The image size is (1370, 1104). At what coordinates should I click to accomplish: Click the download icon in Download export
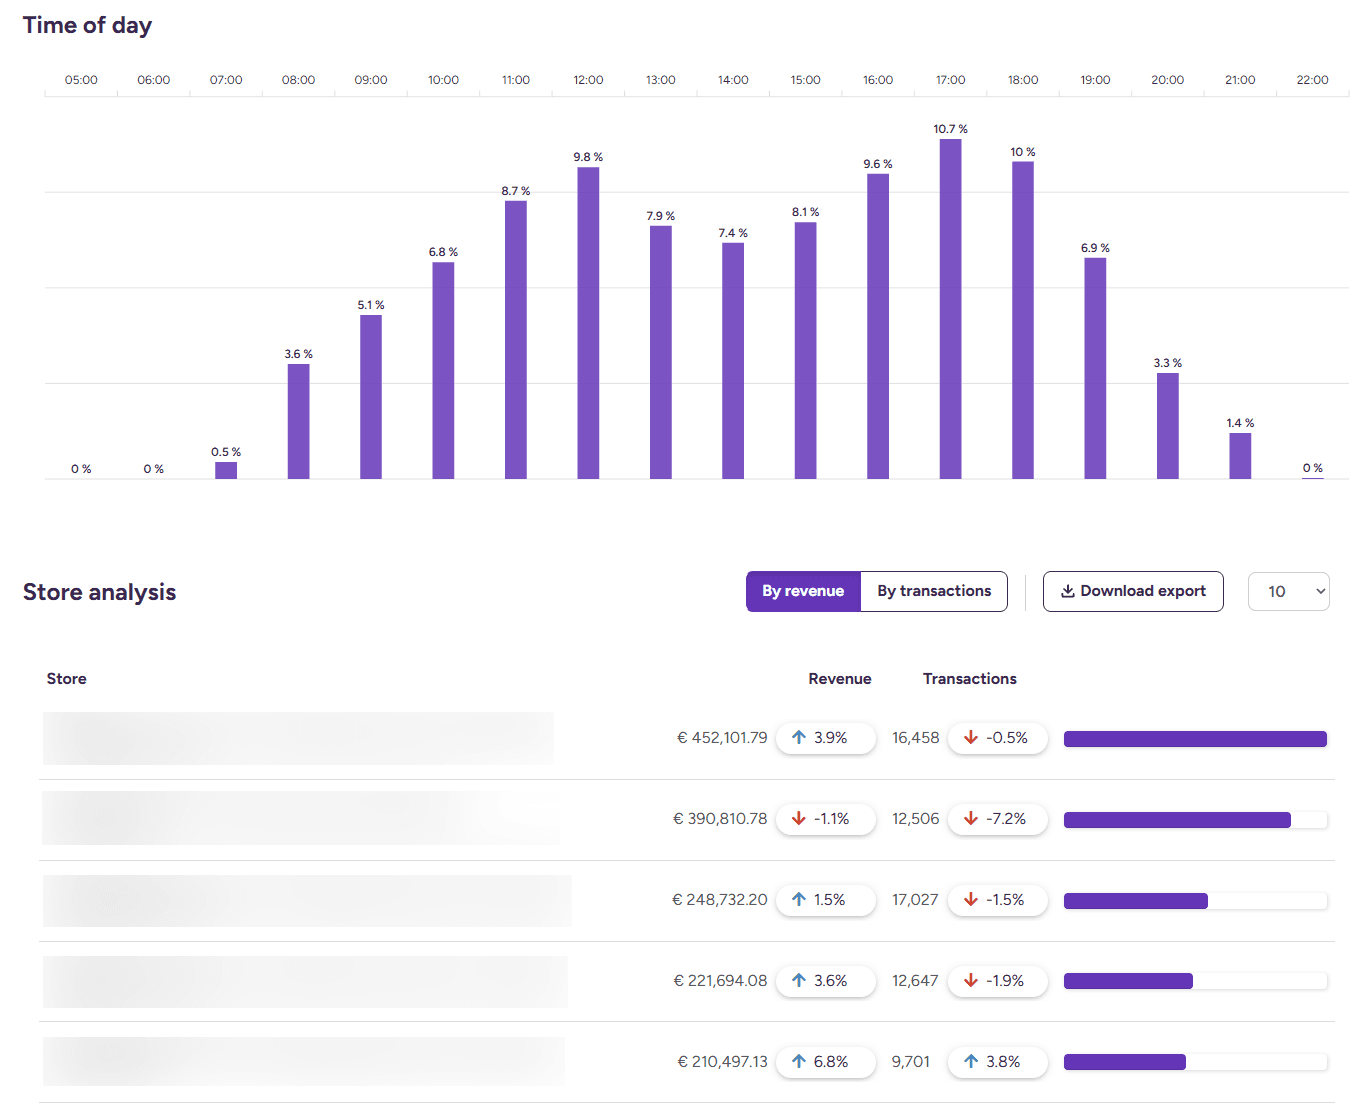pos(1067,591)
